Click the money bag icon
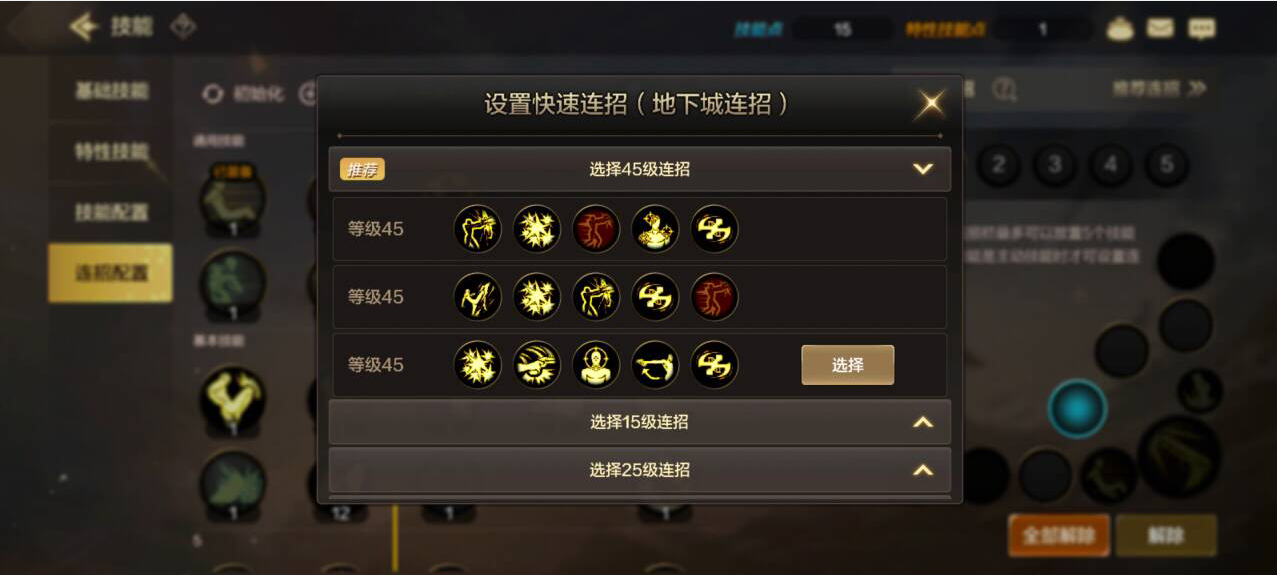The height and width of the screenshot is (575, 1277). tap(1119, 28)
